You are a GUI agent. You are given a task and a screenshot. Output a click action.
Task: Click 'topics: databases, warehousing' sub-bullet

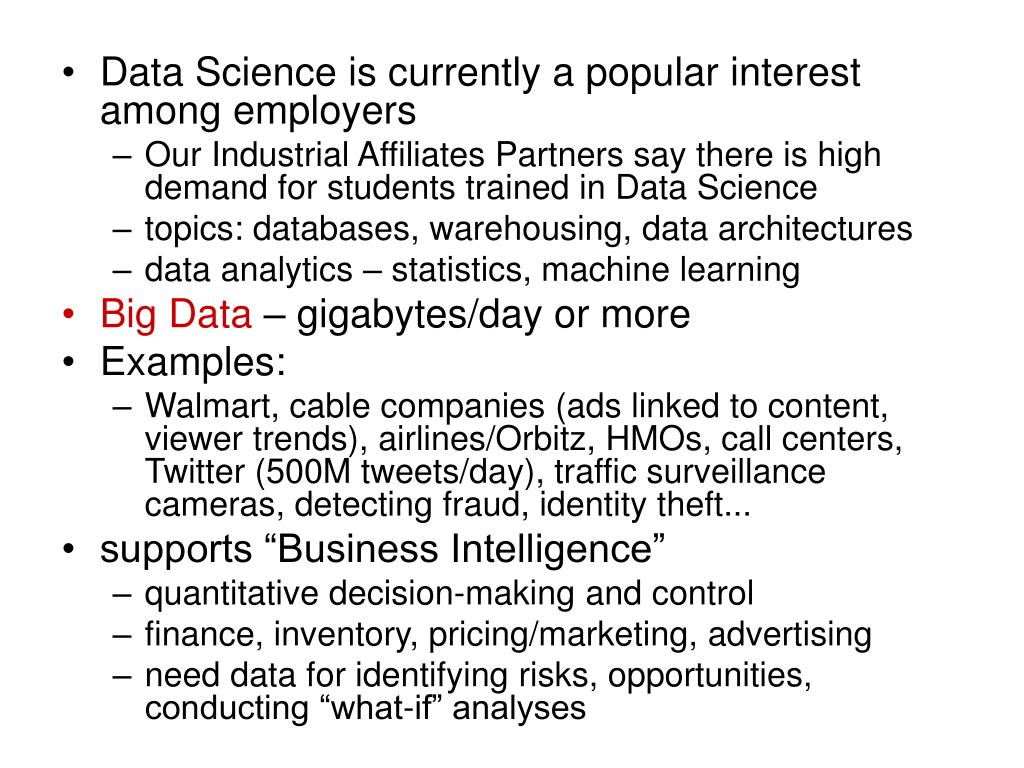point(528,229)
